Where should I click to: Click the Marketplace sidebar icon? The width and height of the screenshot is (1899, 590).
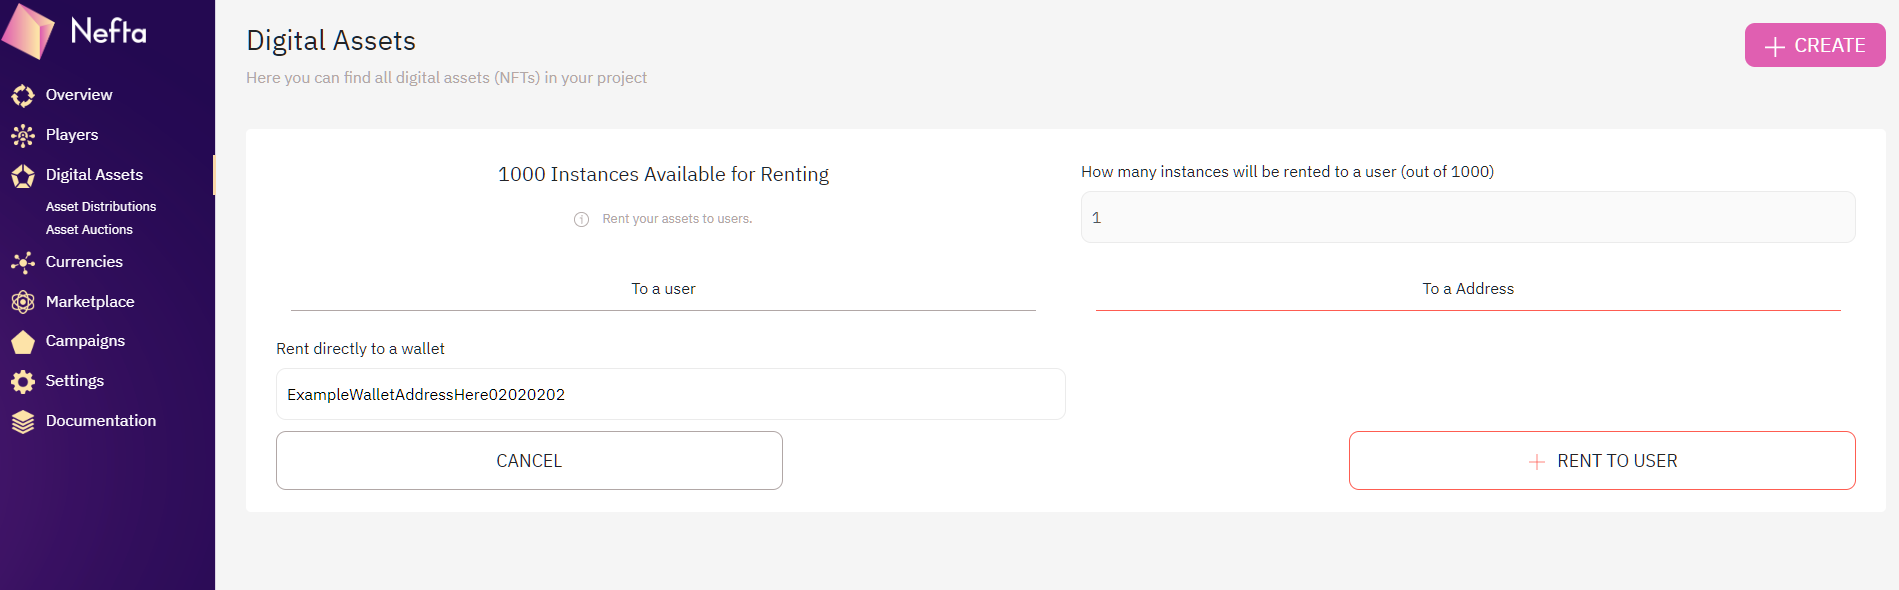(23, 302)
